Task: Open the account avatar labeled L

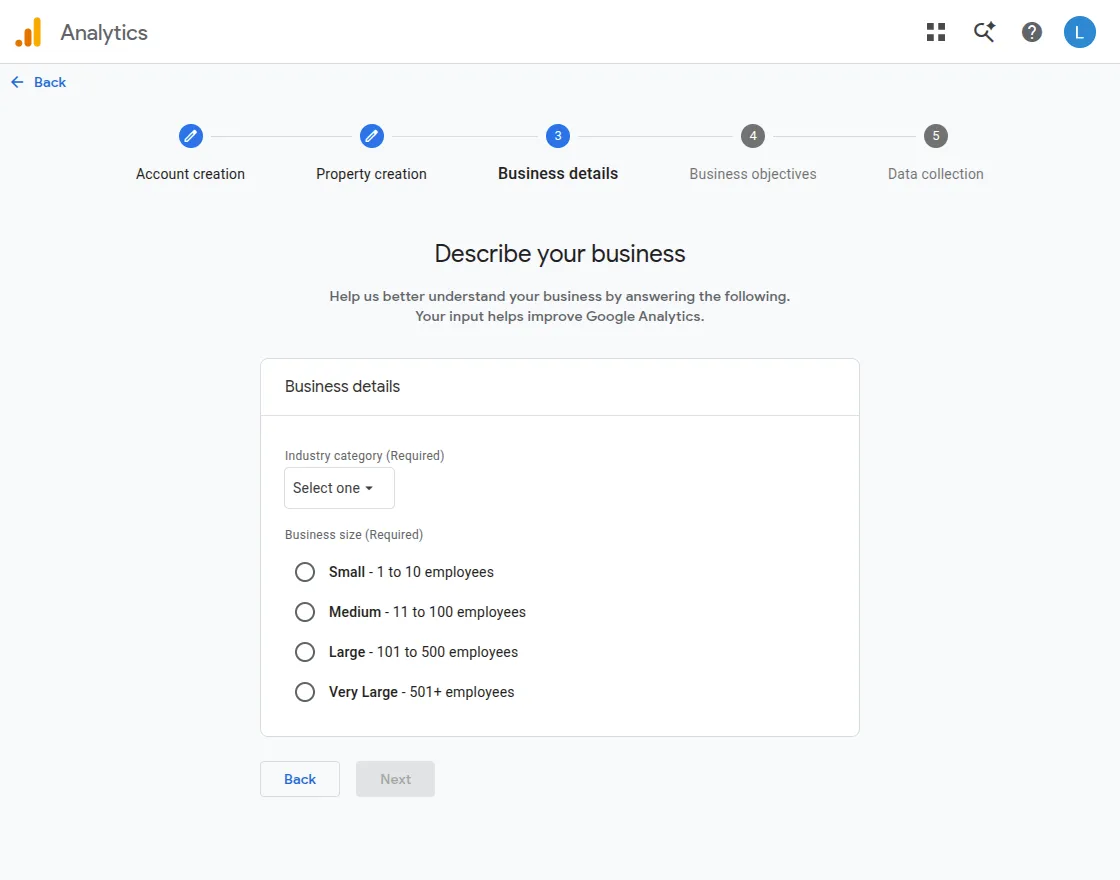Action: [x=1079, y=32]
